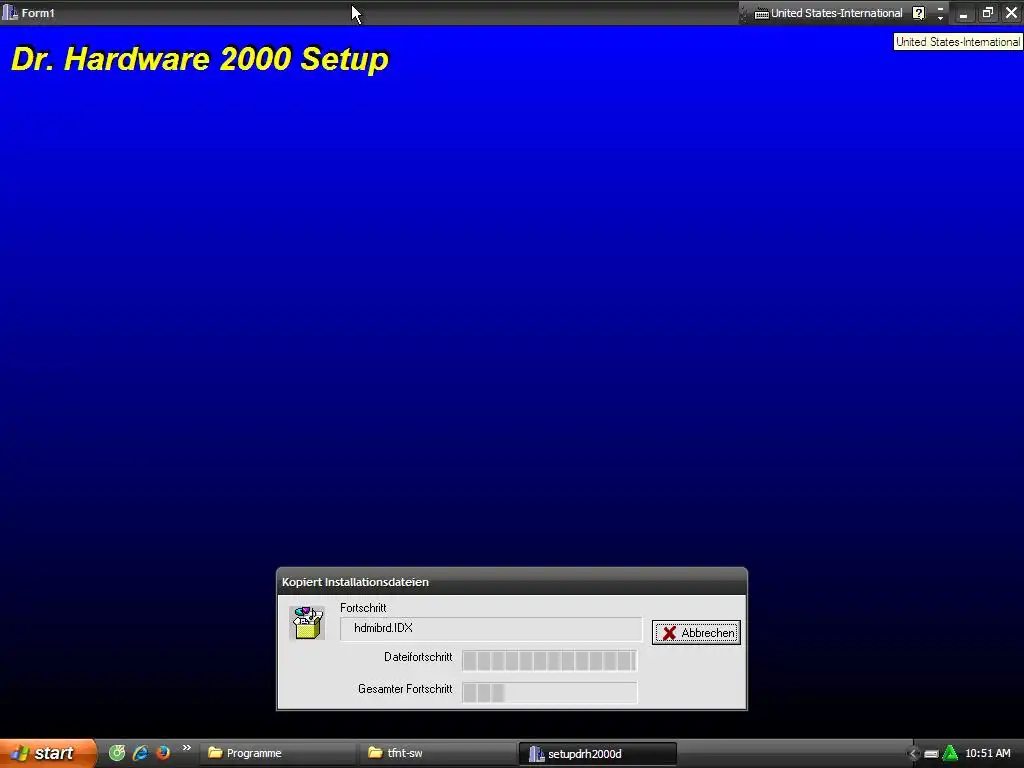The image size is (1024, 768).
Task: Click the Kopiert Installationsdateien dialog title bar
Action: (512, 582)
